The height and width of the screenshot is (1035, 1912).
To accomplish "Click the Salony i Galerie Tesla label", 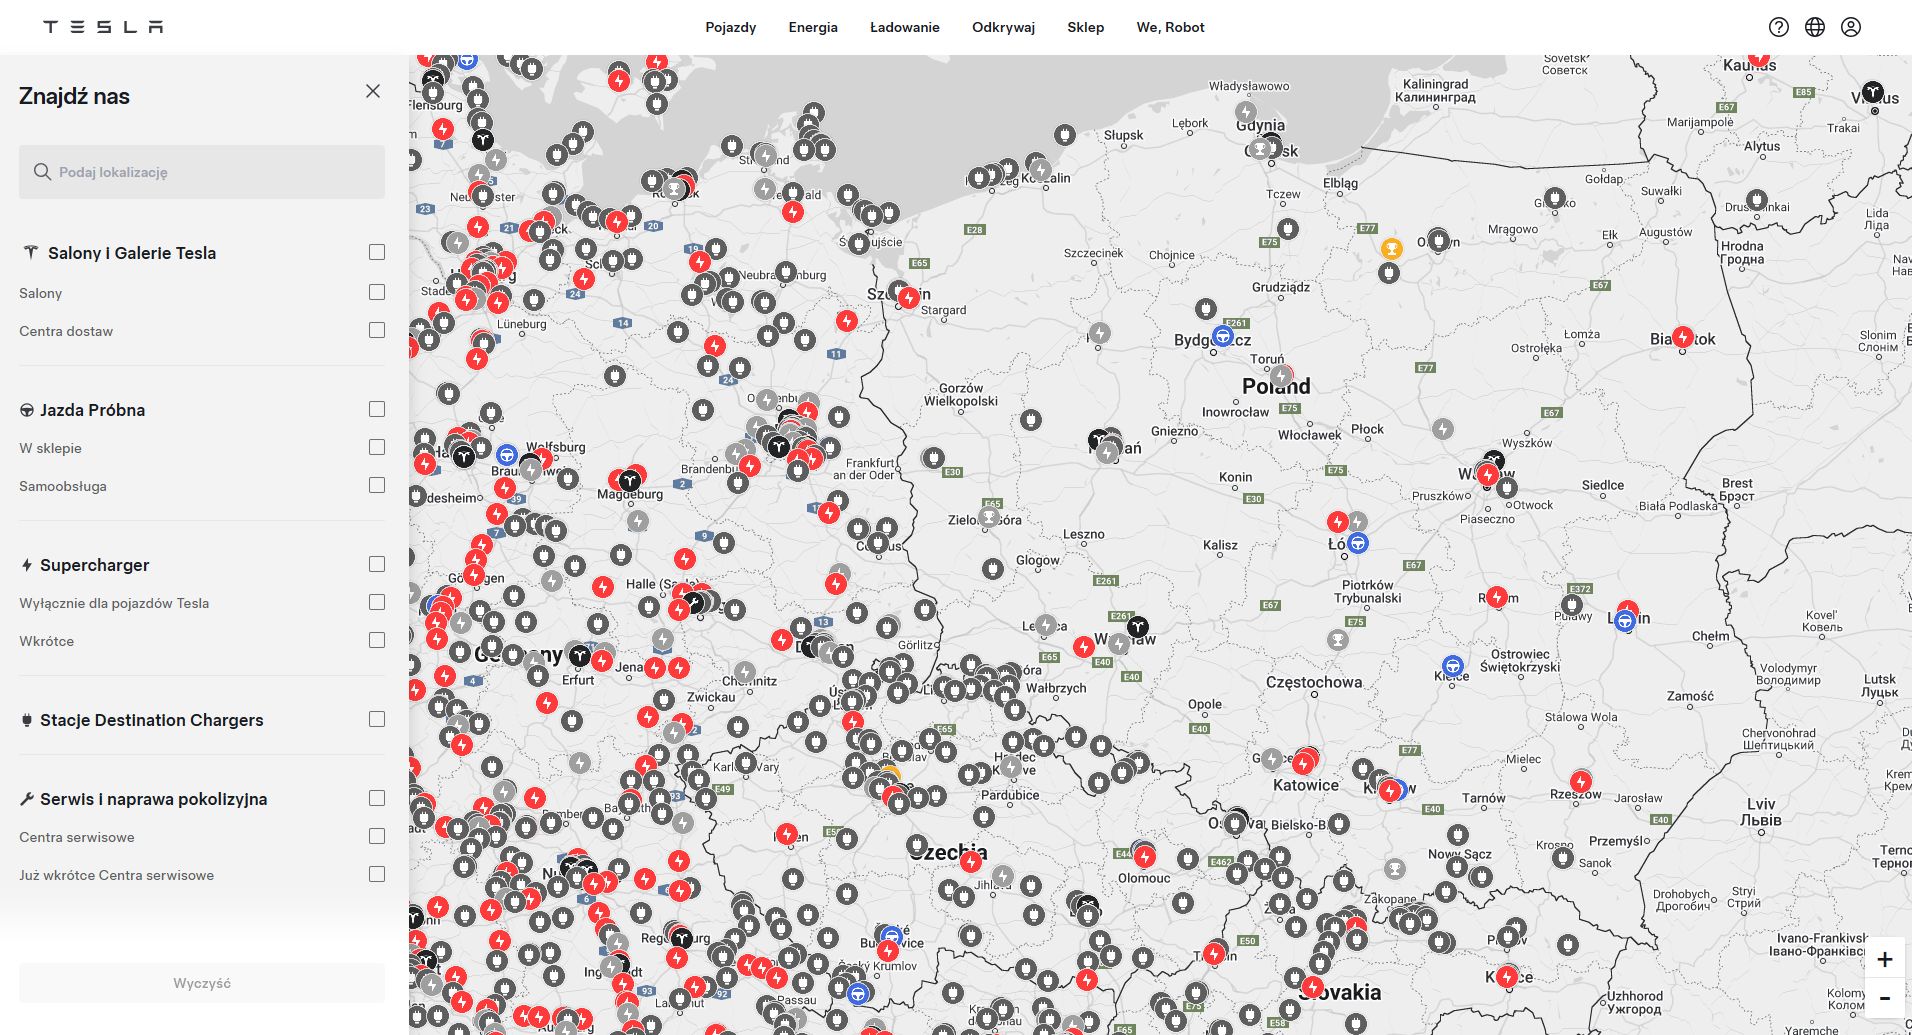I will point(132,253).
